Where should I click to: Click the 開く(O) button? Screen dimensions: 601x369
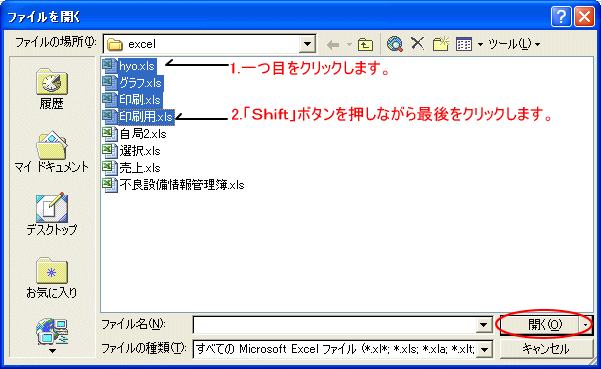coord(540,325)
